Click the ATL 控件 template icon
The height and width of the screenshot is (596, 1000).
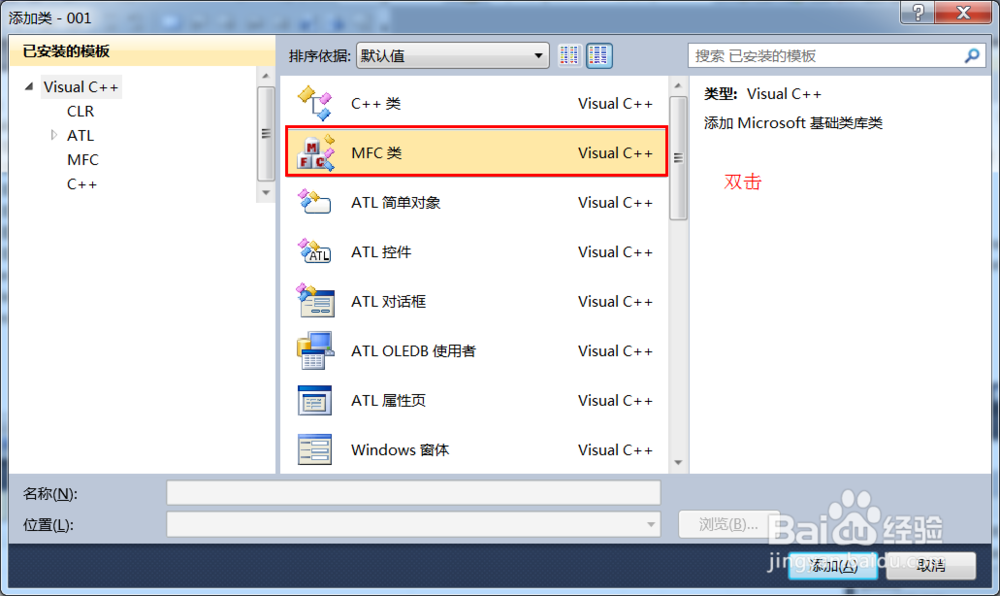click(x=315, y=251)
